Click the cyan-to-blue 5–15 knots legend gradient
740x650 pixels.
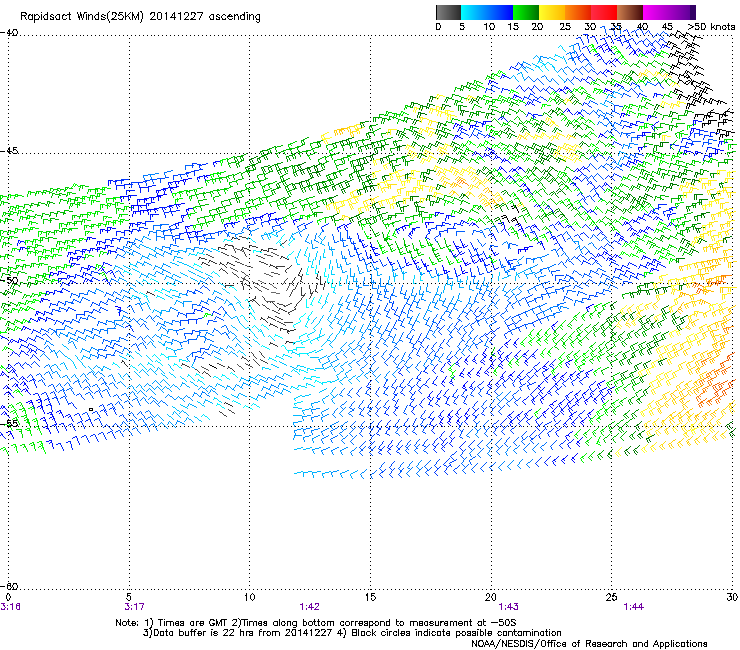pyautogui.click(x=487, y=12)
